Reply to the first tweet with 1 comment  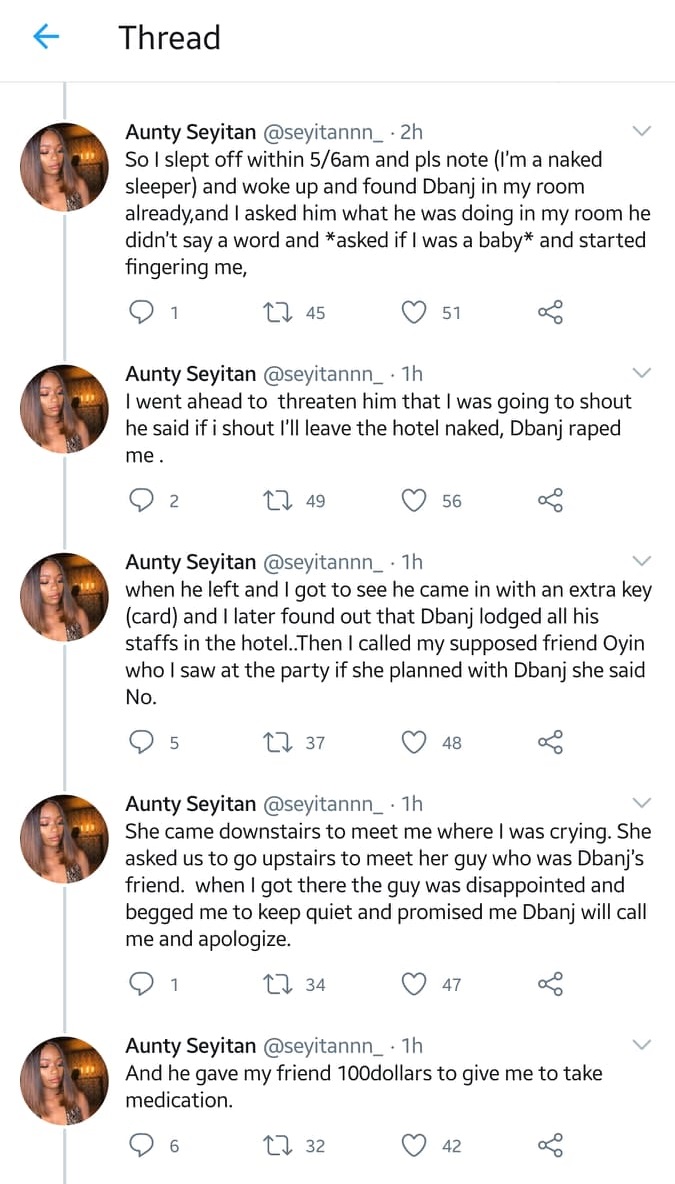[145, 313]
